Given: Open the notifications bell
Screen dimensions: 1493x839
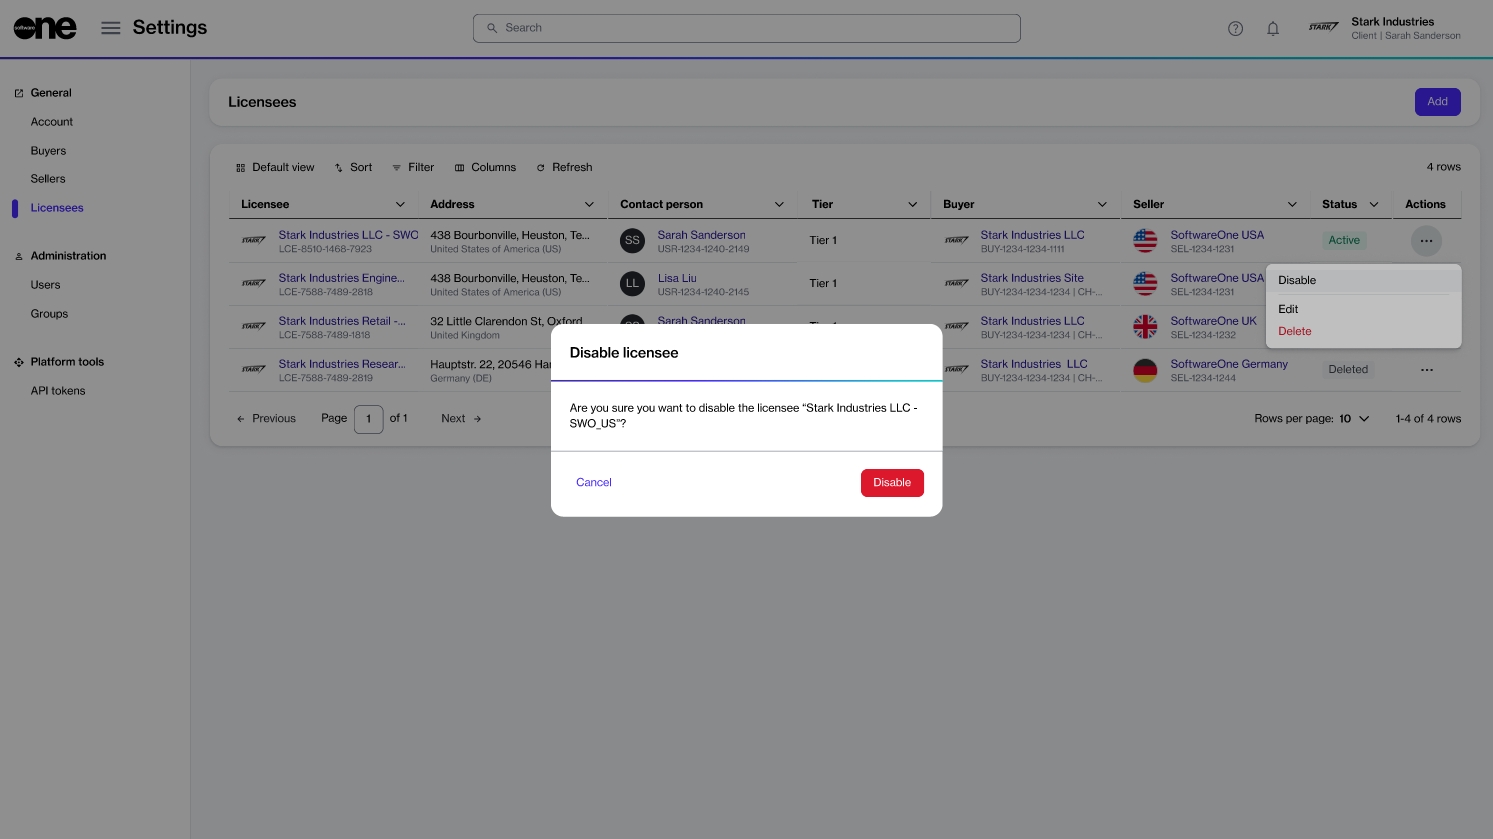Looking at the screenshot, I should [1273, 29].
